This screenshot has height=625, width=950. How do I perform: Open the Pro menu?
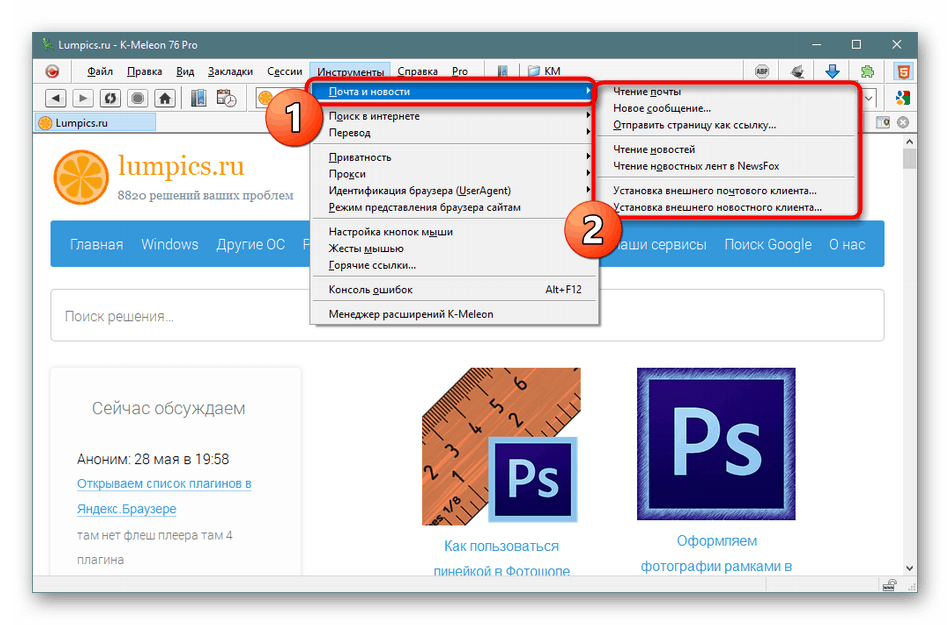[x=460, y=71]
